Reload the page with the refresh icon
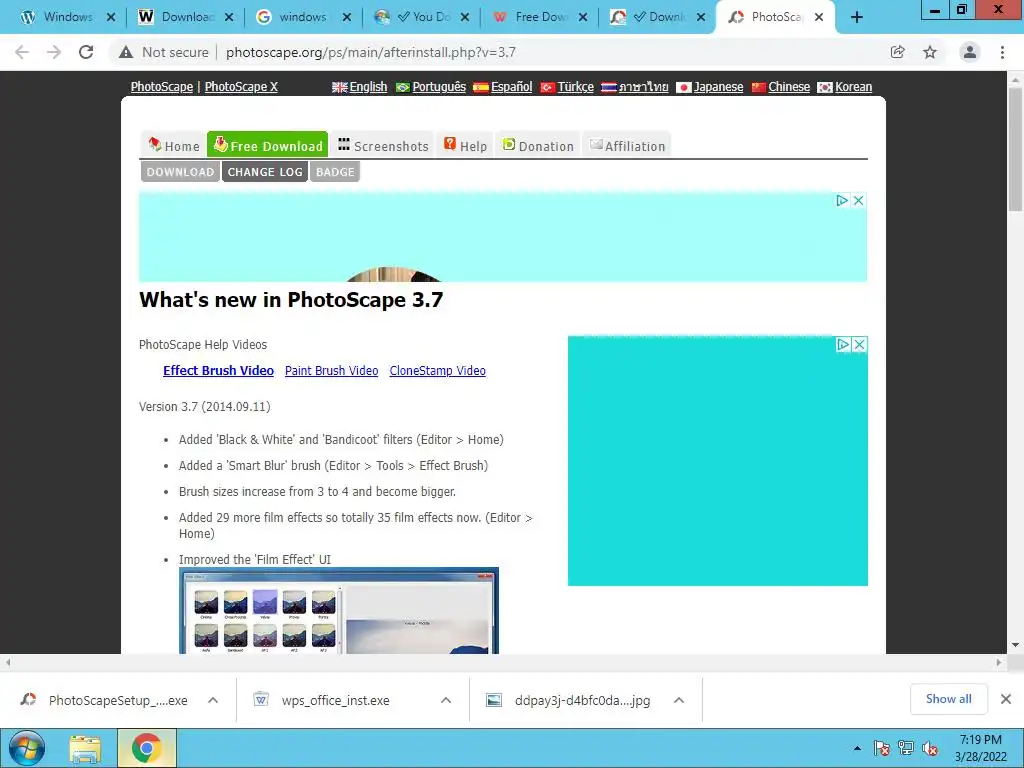The image size is (1024, 768). point(86,52)
